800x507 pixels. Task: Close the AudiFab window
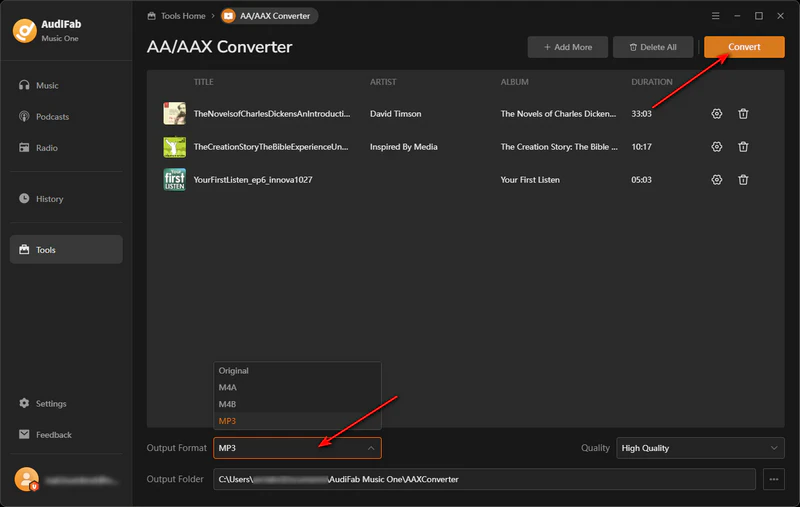(x=780, y=16)
